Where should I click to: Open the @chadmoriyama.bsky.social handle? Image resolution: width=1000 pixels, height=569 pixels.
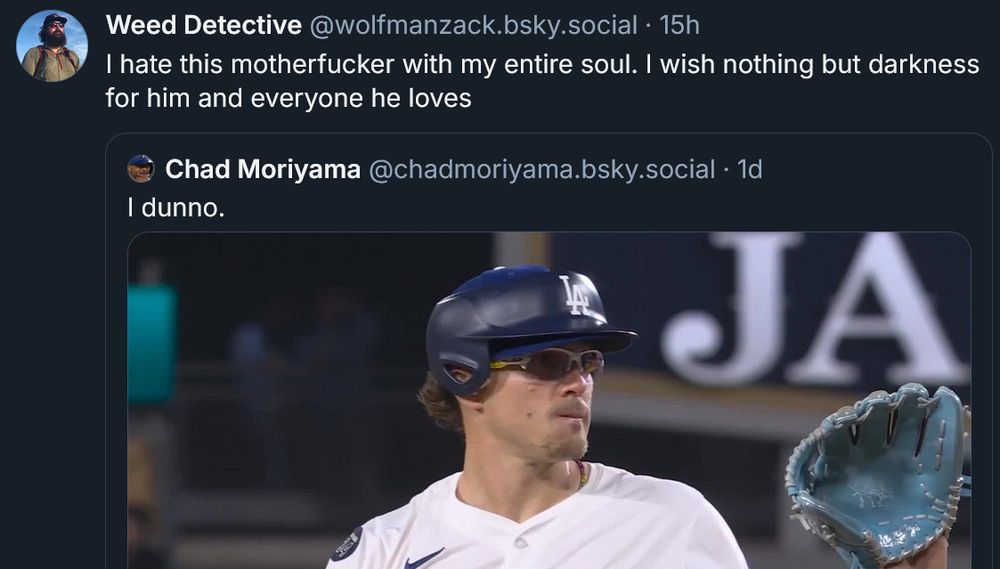[x=542, y=170]
